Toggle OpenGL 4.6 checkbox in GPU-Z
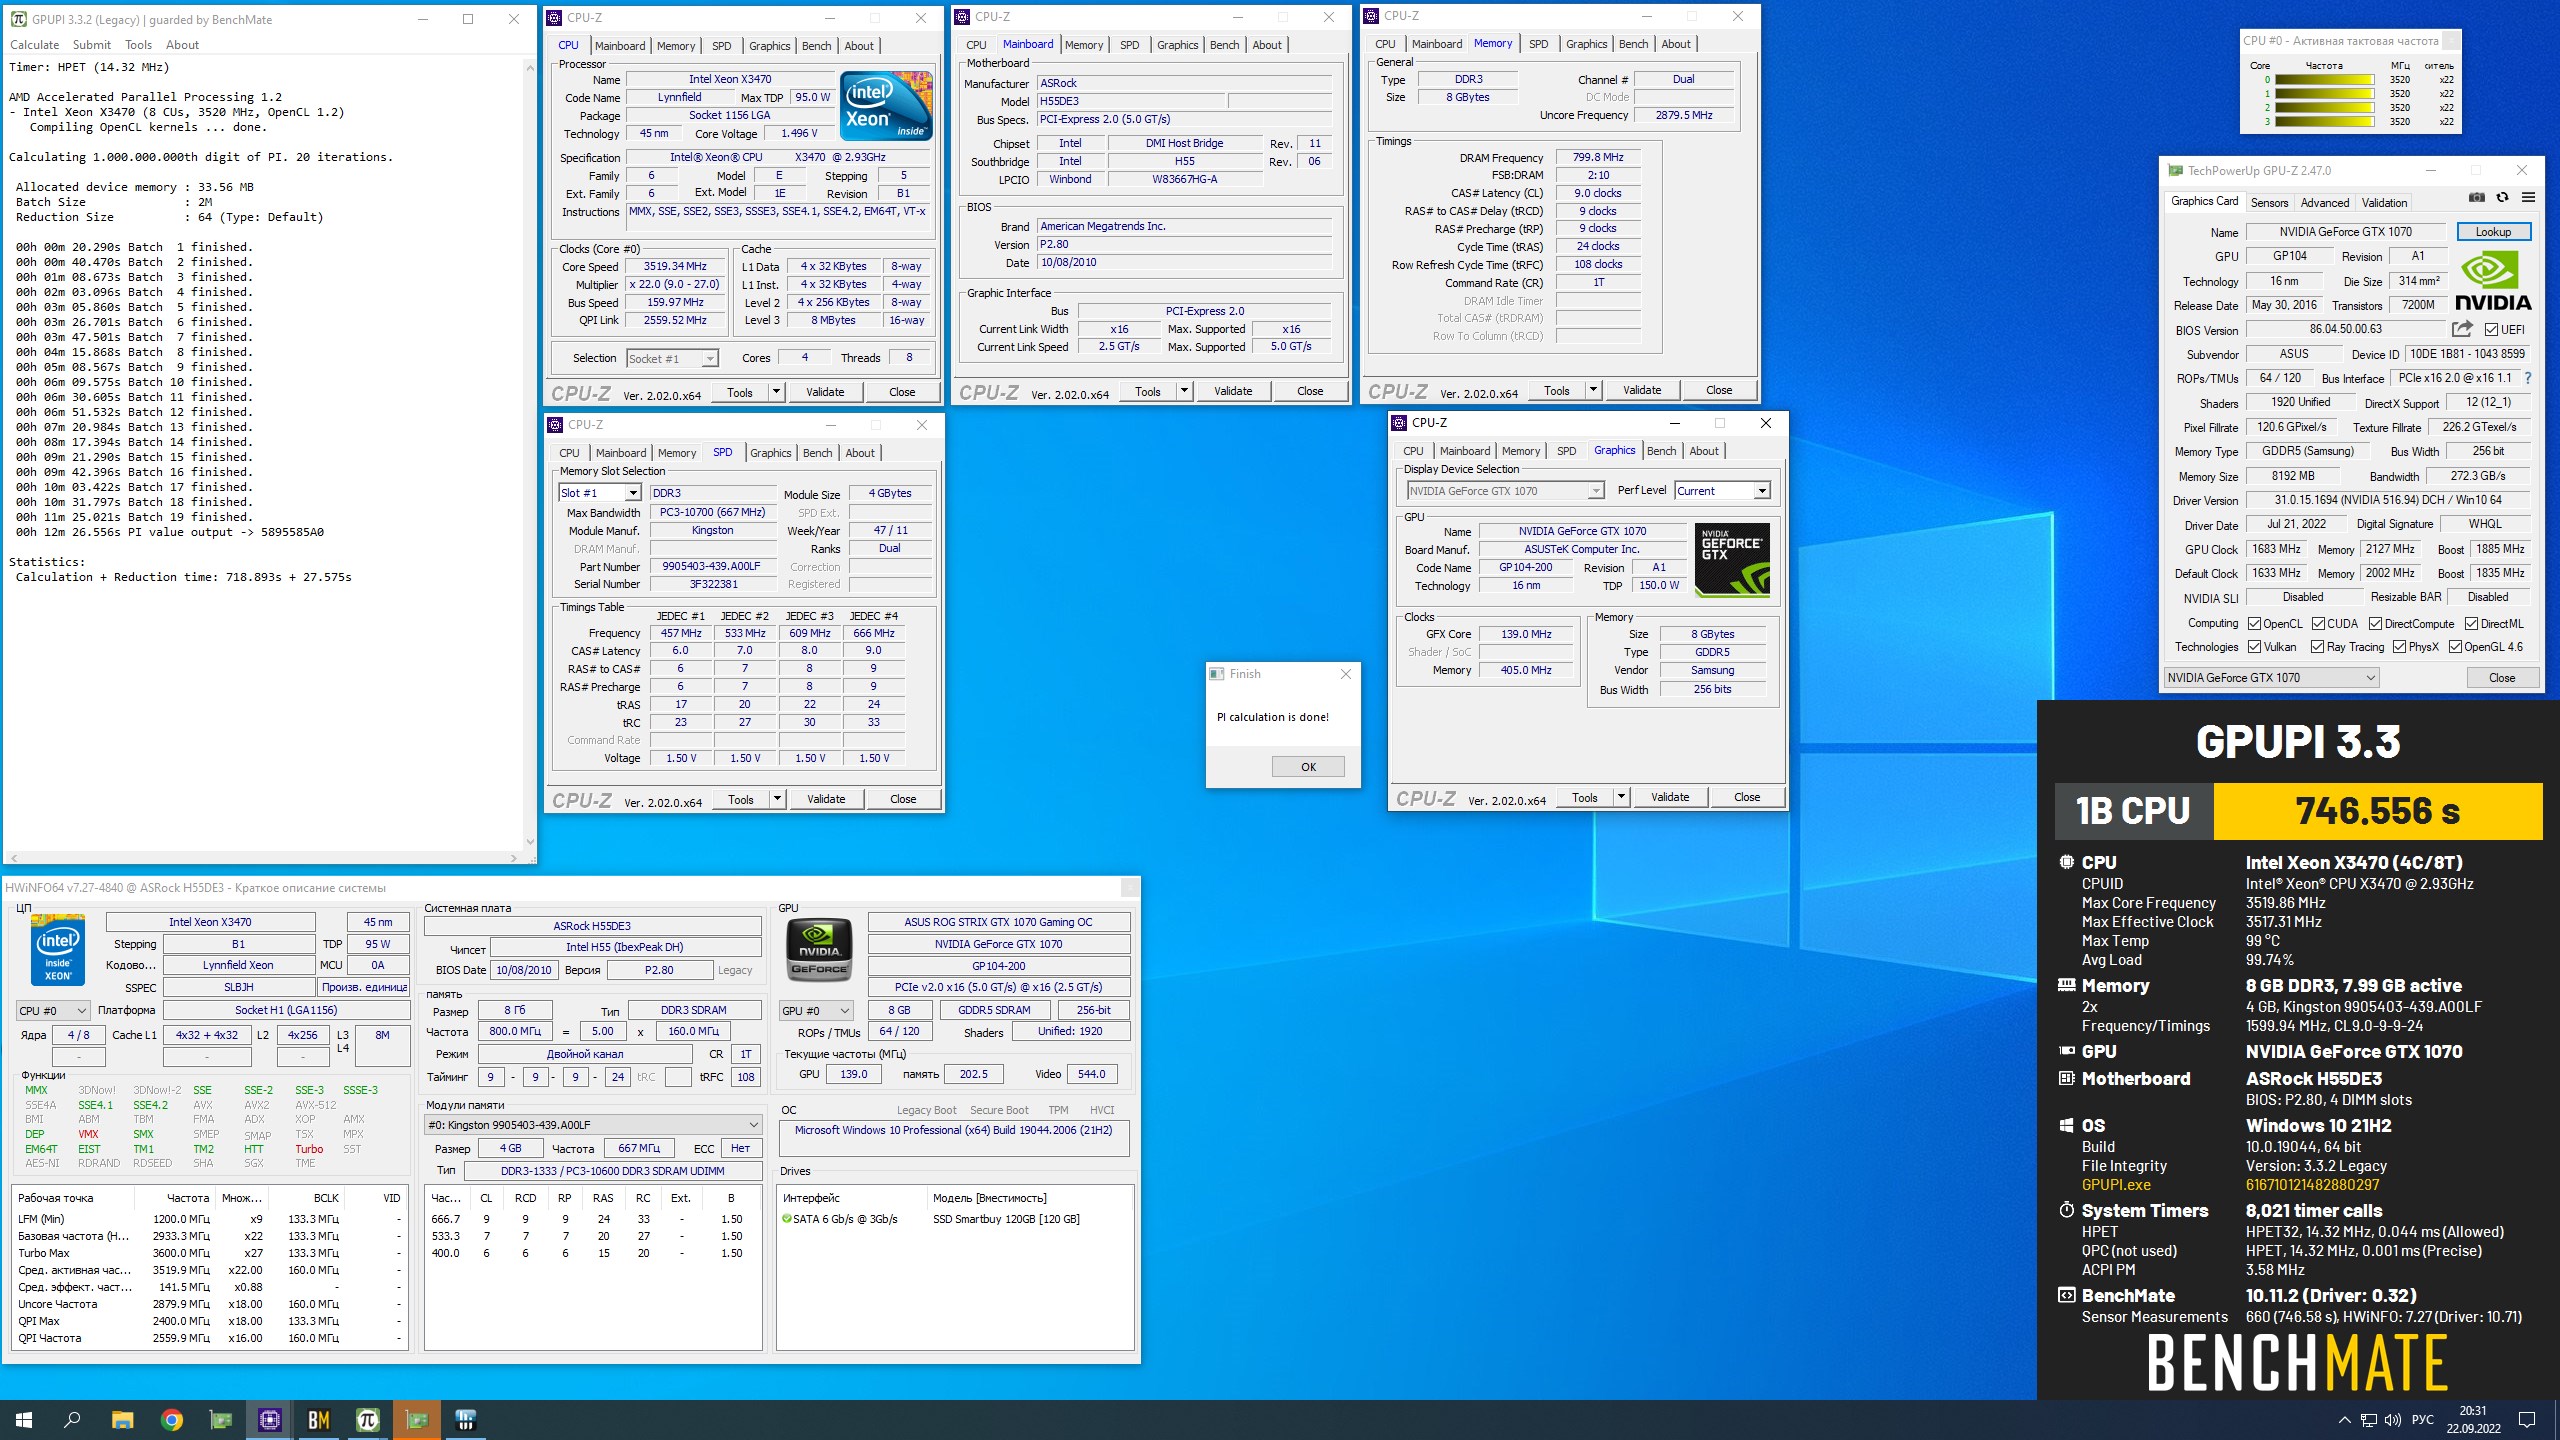 tap(2455, 647)
